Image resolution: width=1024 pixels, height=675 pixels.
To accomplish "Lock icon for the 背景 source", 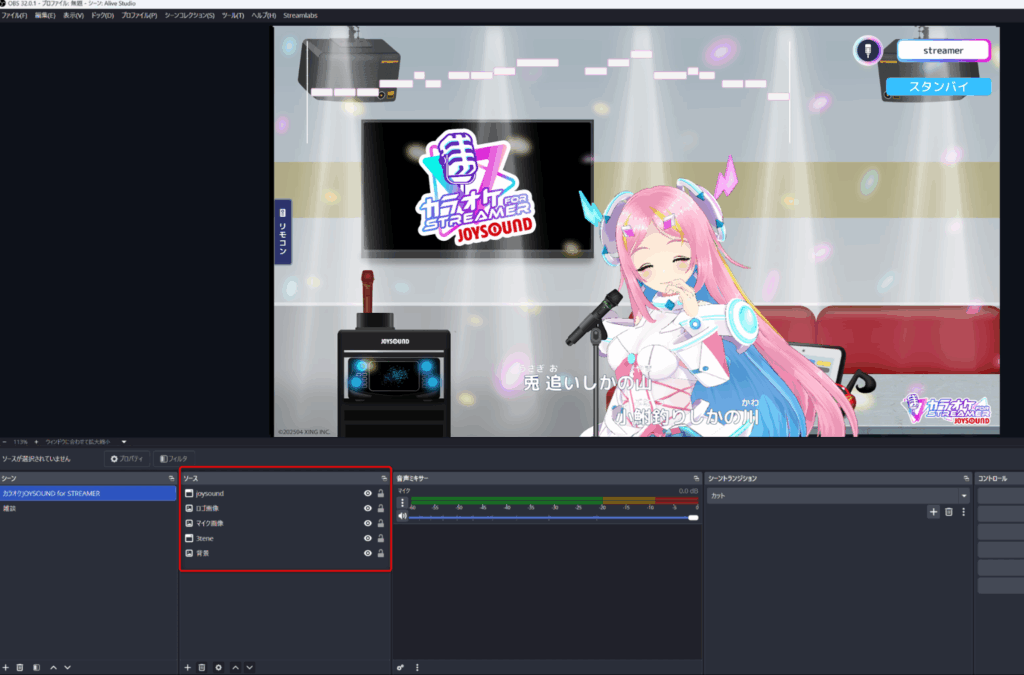I will (x=381, y=553).
